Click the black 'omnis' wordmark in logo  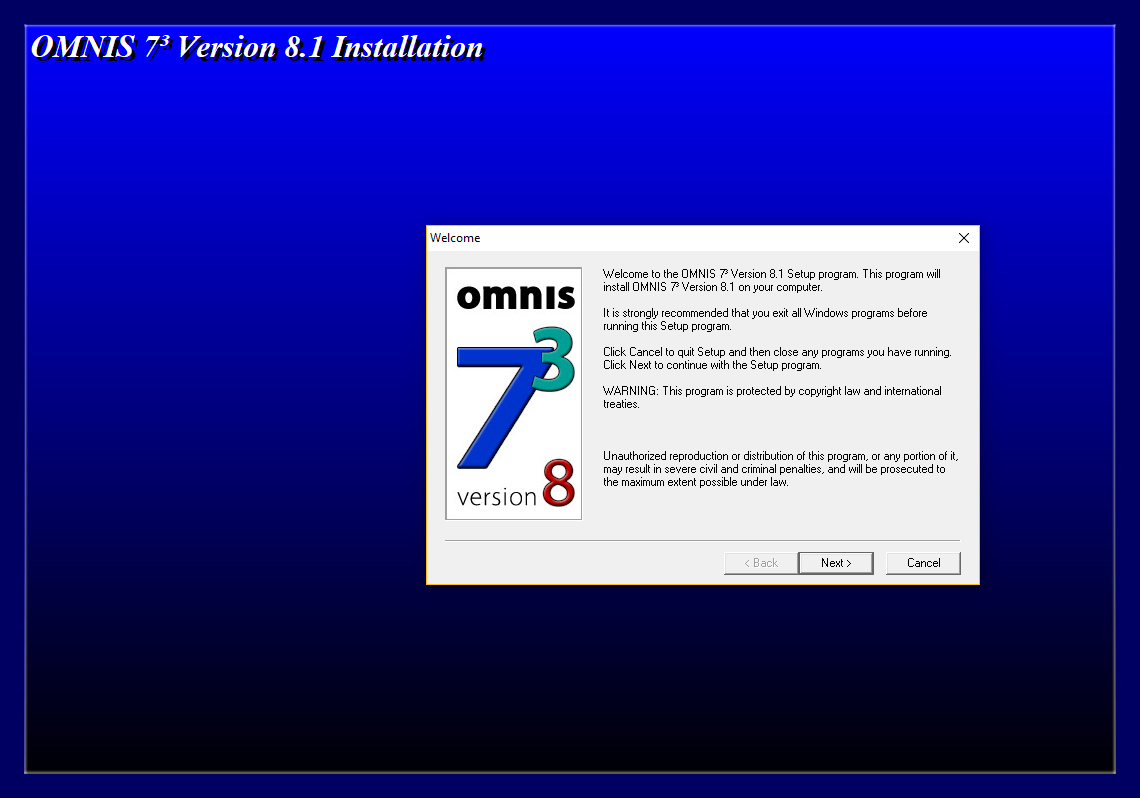(515, 296)
